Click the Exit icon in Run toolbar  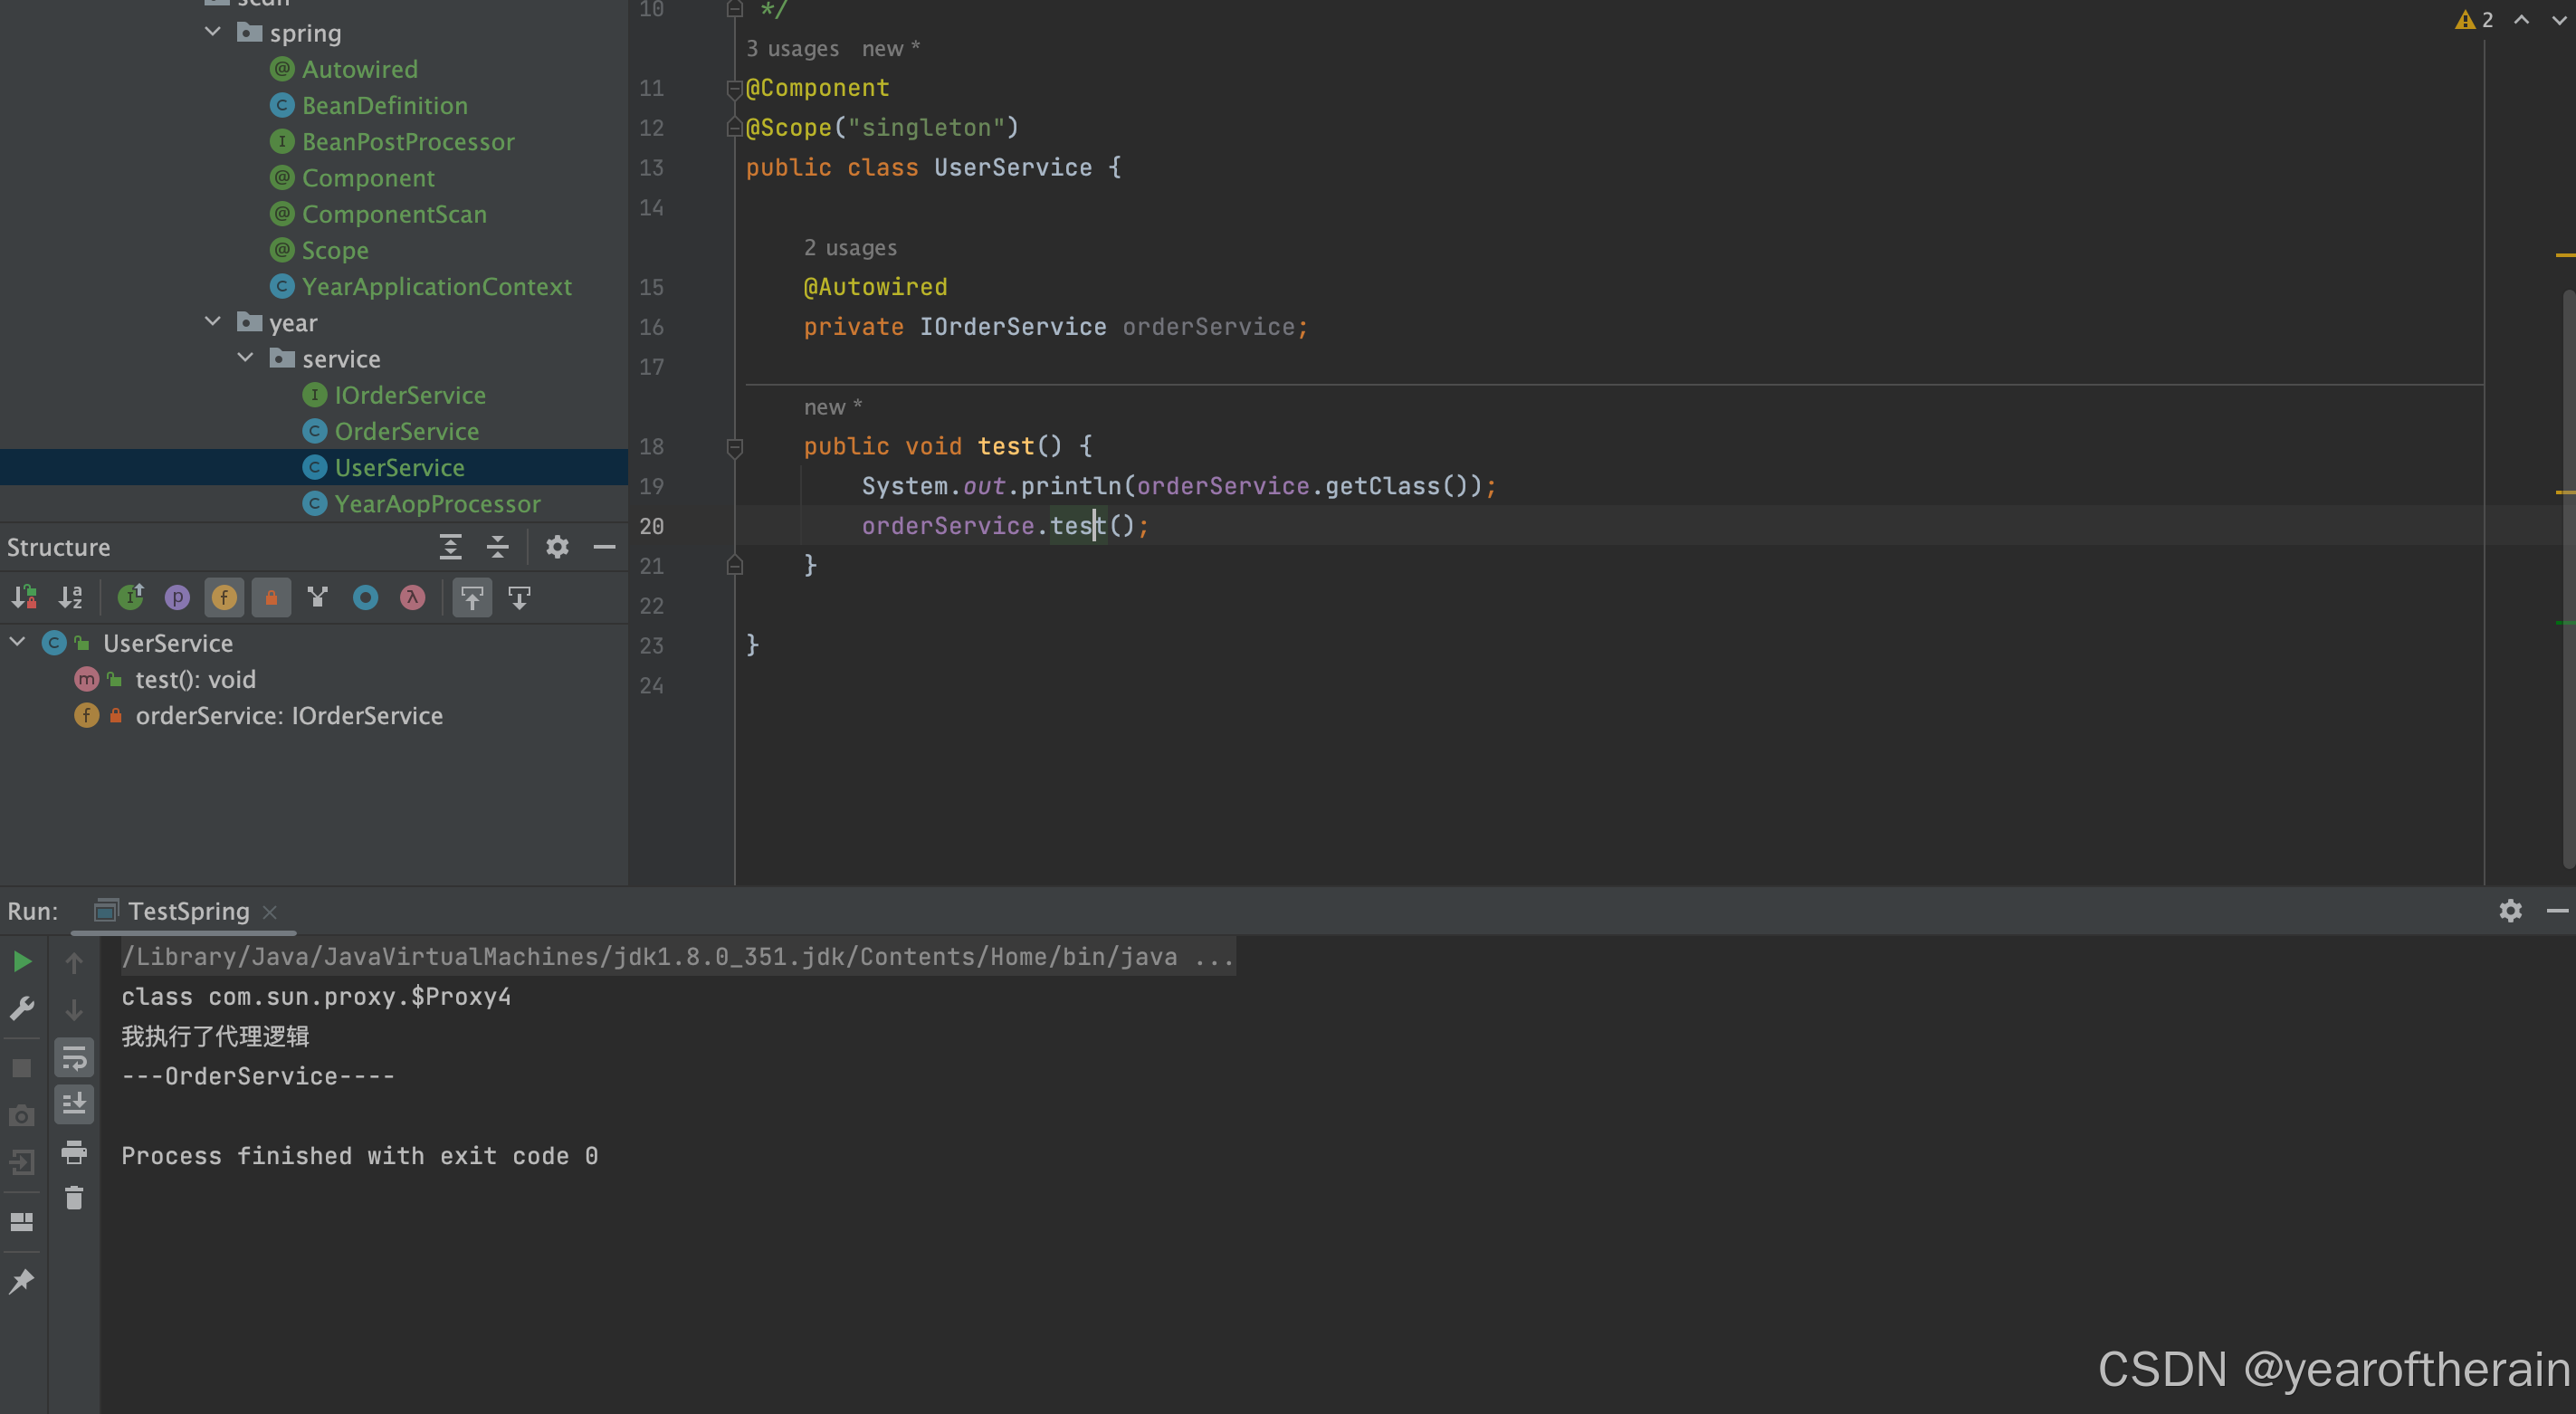point(22,1162)
